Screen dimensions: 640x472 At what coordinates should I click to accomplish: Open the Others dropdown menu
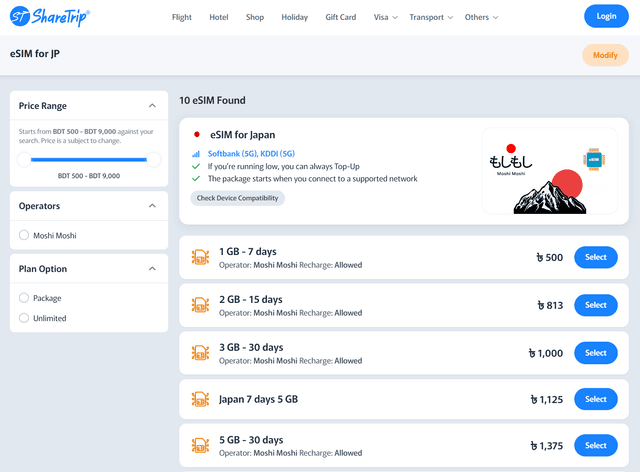[481, 17]
